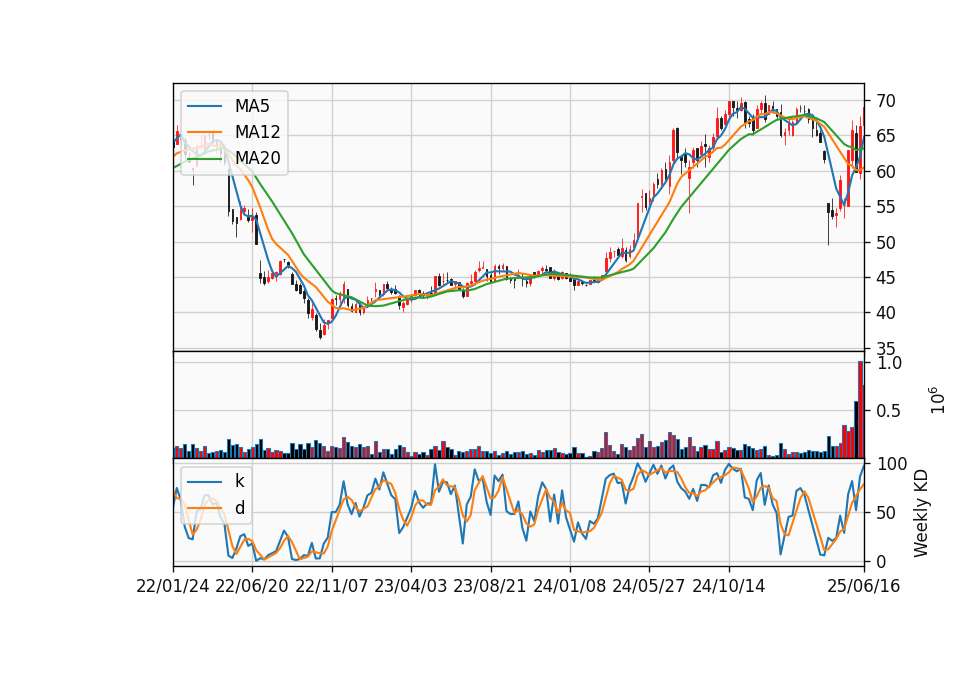Click the volume axis value 1.0
This screenshot has width=960, height=690.
click(890, 363)
